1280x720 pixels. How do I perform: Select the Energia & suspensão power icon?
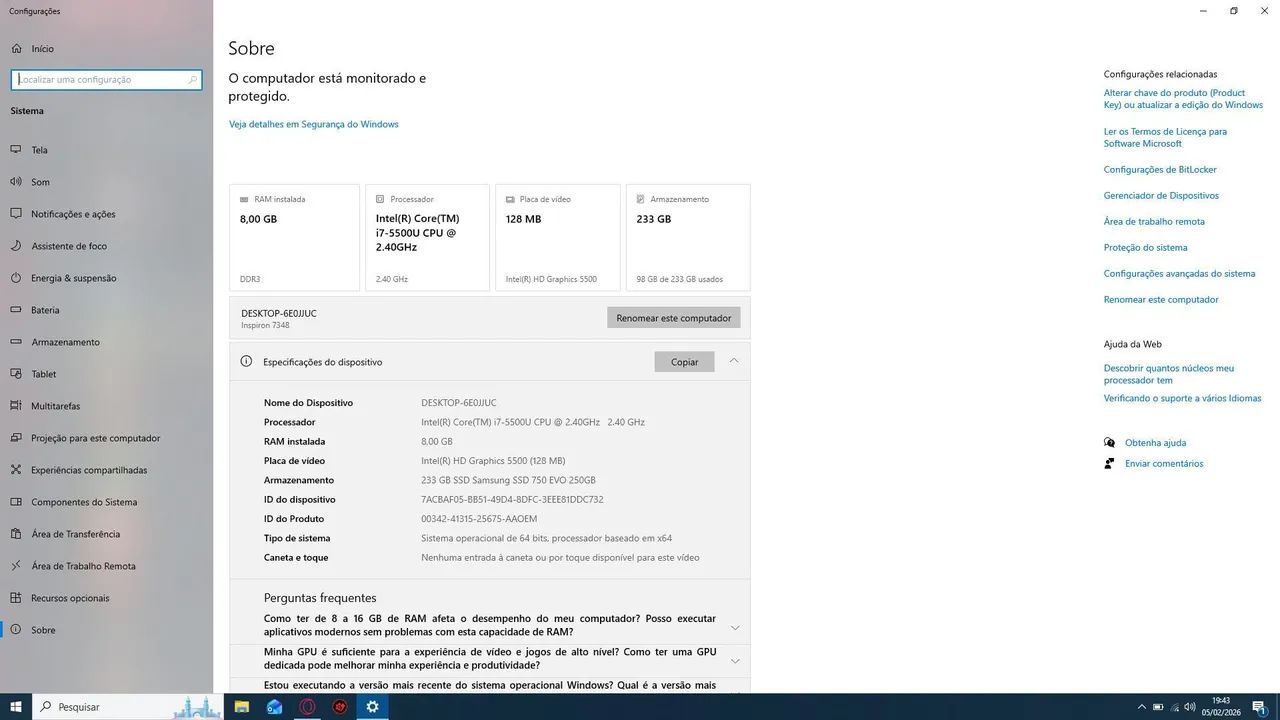[x=15, y=277]
